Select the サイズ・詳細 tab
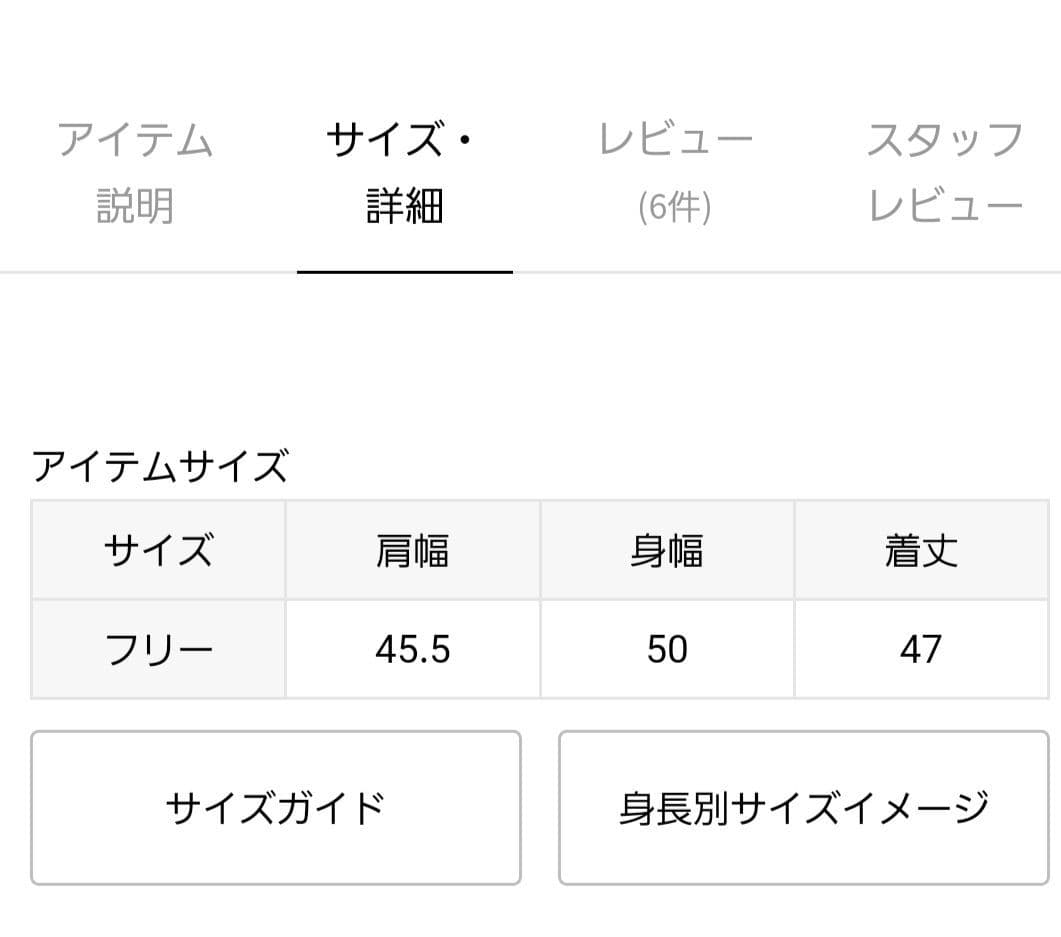Viewport: 1061px width, 937px height. pyautogui.click(x=405, y=172)
